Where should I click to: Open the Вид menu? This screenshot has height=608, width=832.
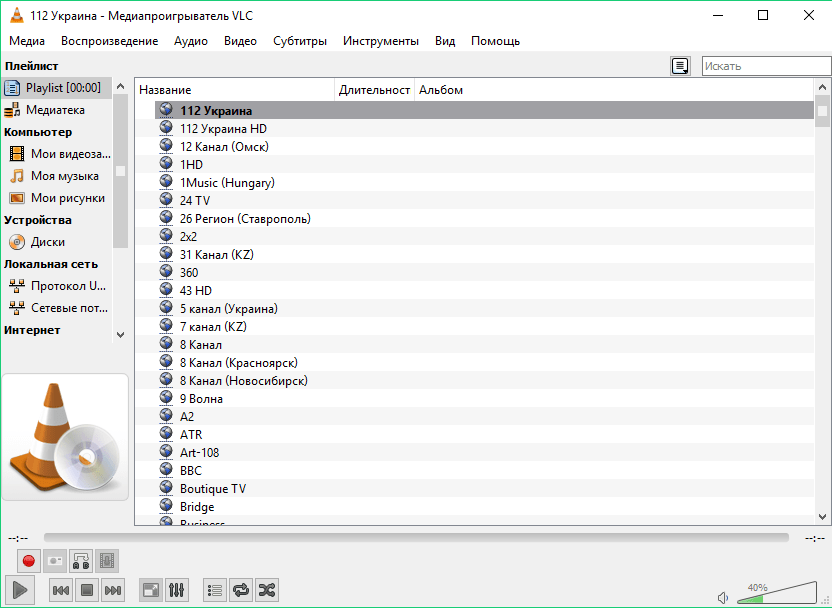pyautogui.click(x=445, y=41)
